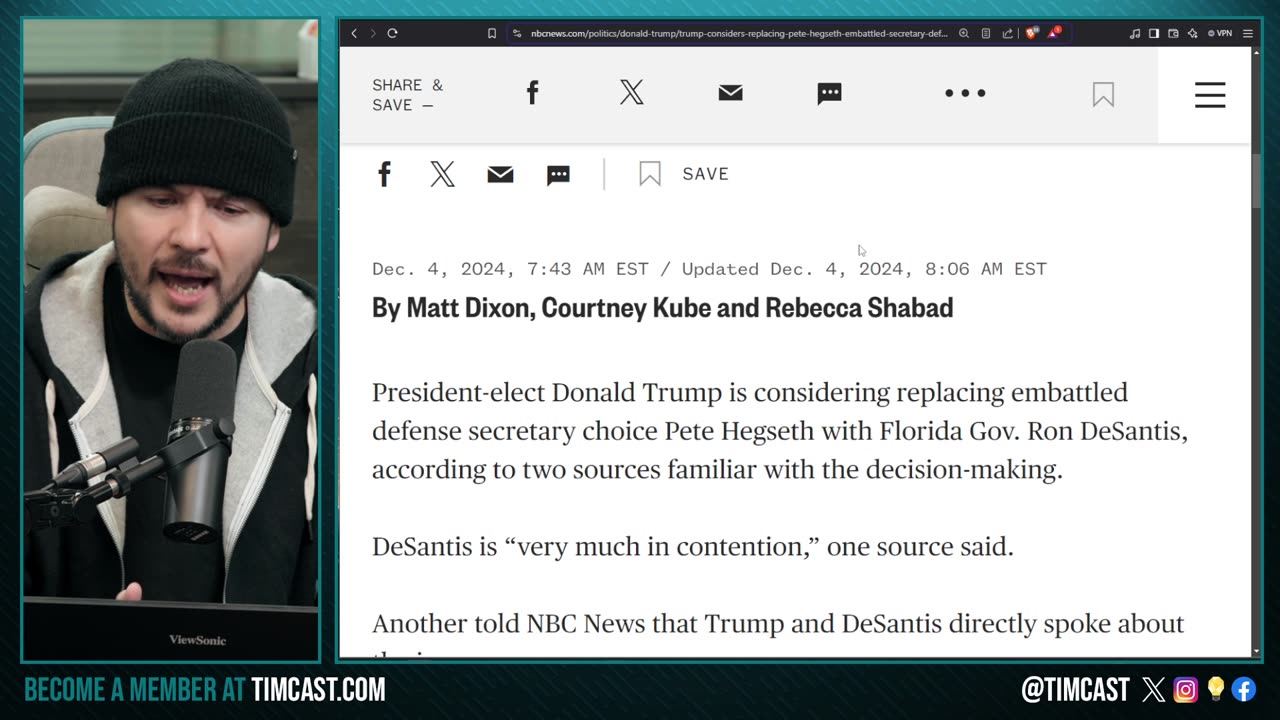Click 'Updated Dec. 4, 2024, 8:06 AM EST' text
The height and width of the screenshot is (720, 1280).
point(864,269)
